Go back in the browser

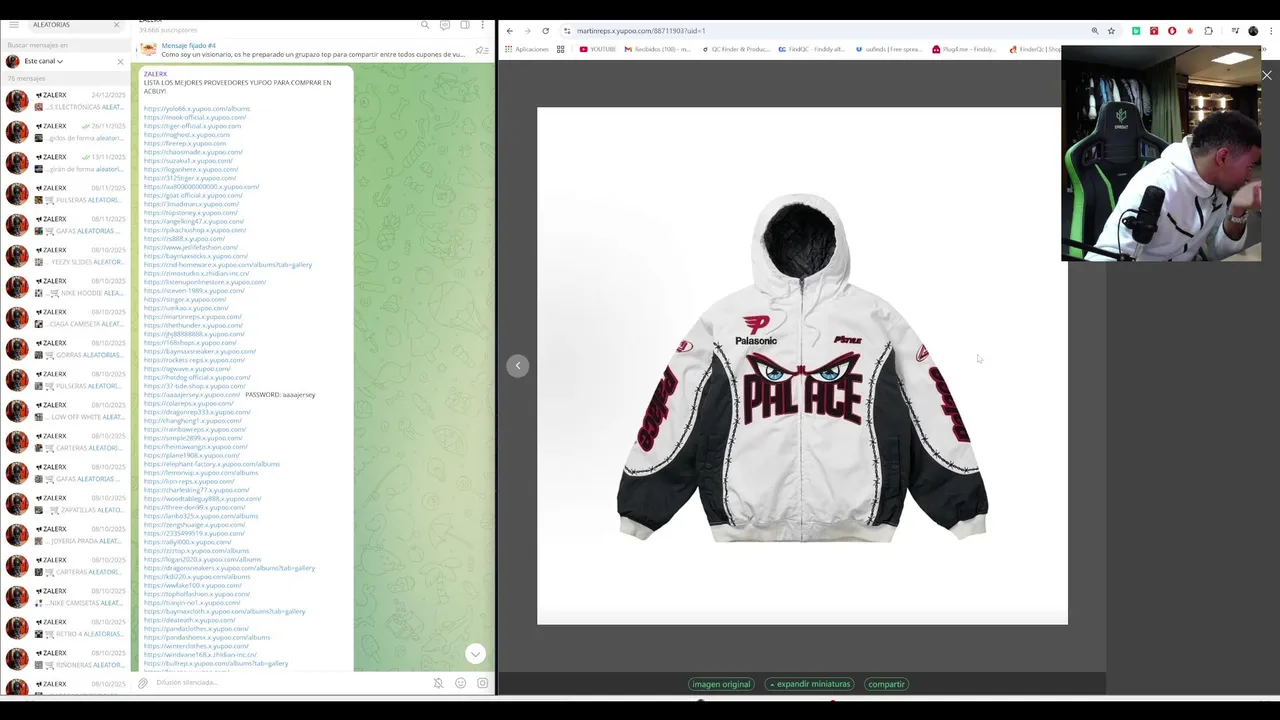pyautogui.click(x=509, y=31)
